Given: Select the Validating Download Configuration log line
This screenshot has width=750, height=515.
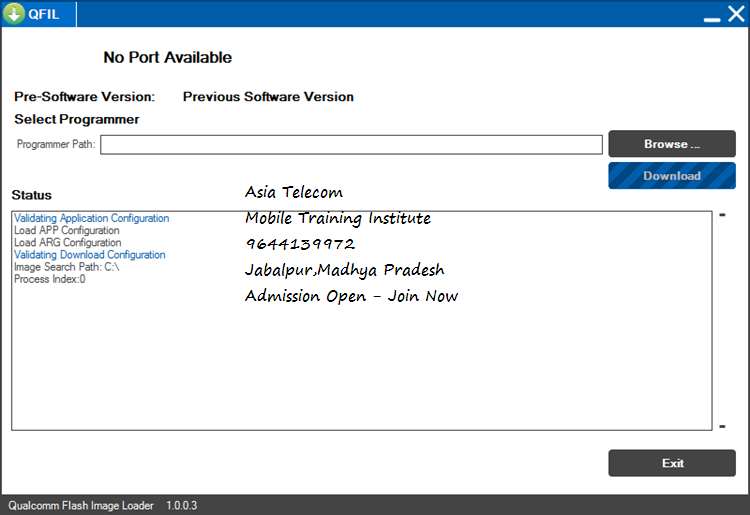Looking at the screenshot, I should click(x=89, y=255).
